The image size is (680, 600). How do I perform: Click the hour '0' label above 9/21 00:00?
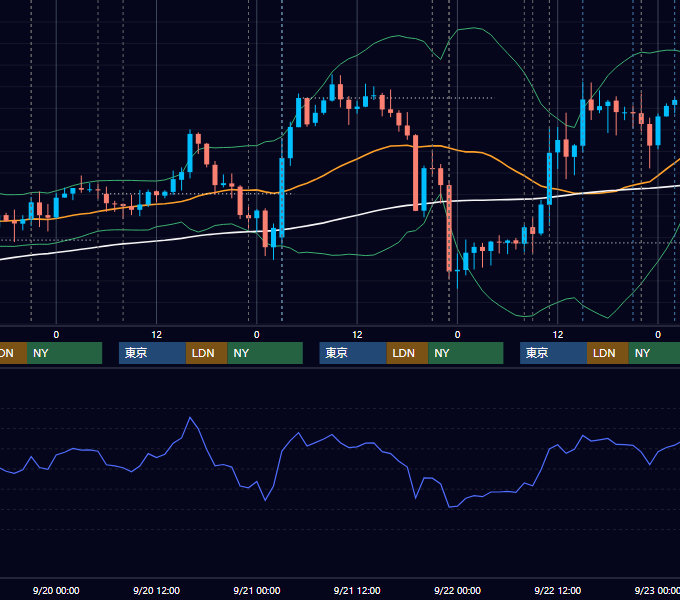(x=257, y=335)
